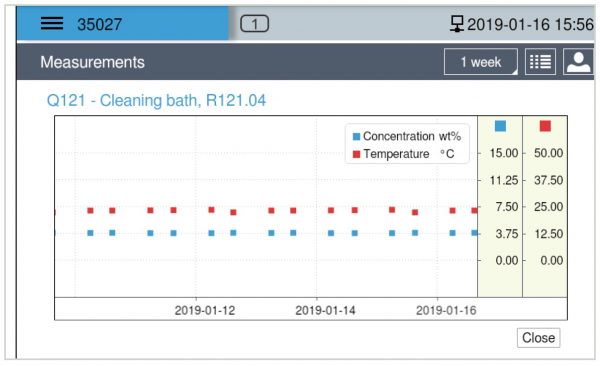Click the blue Concentration axis header square

[x=500, y=126]
